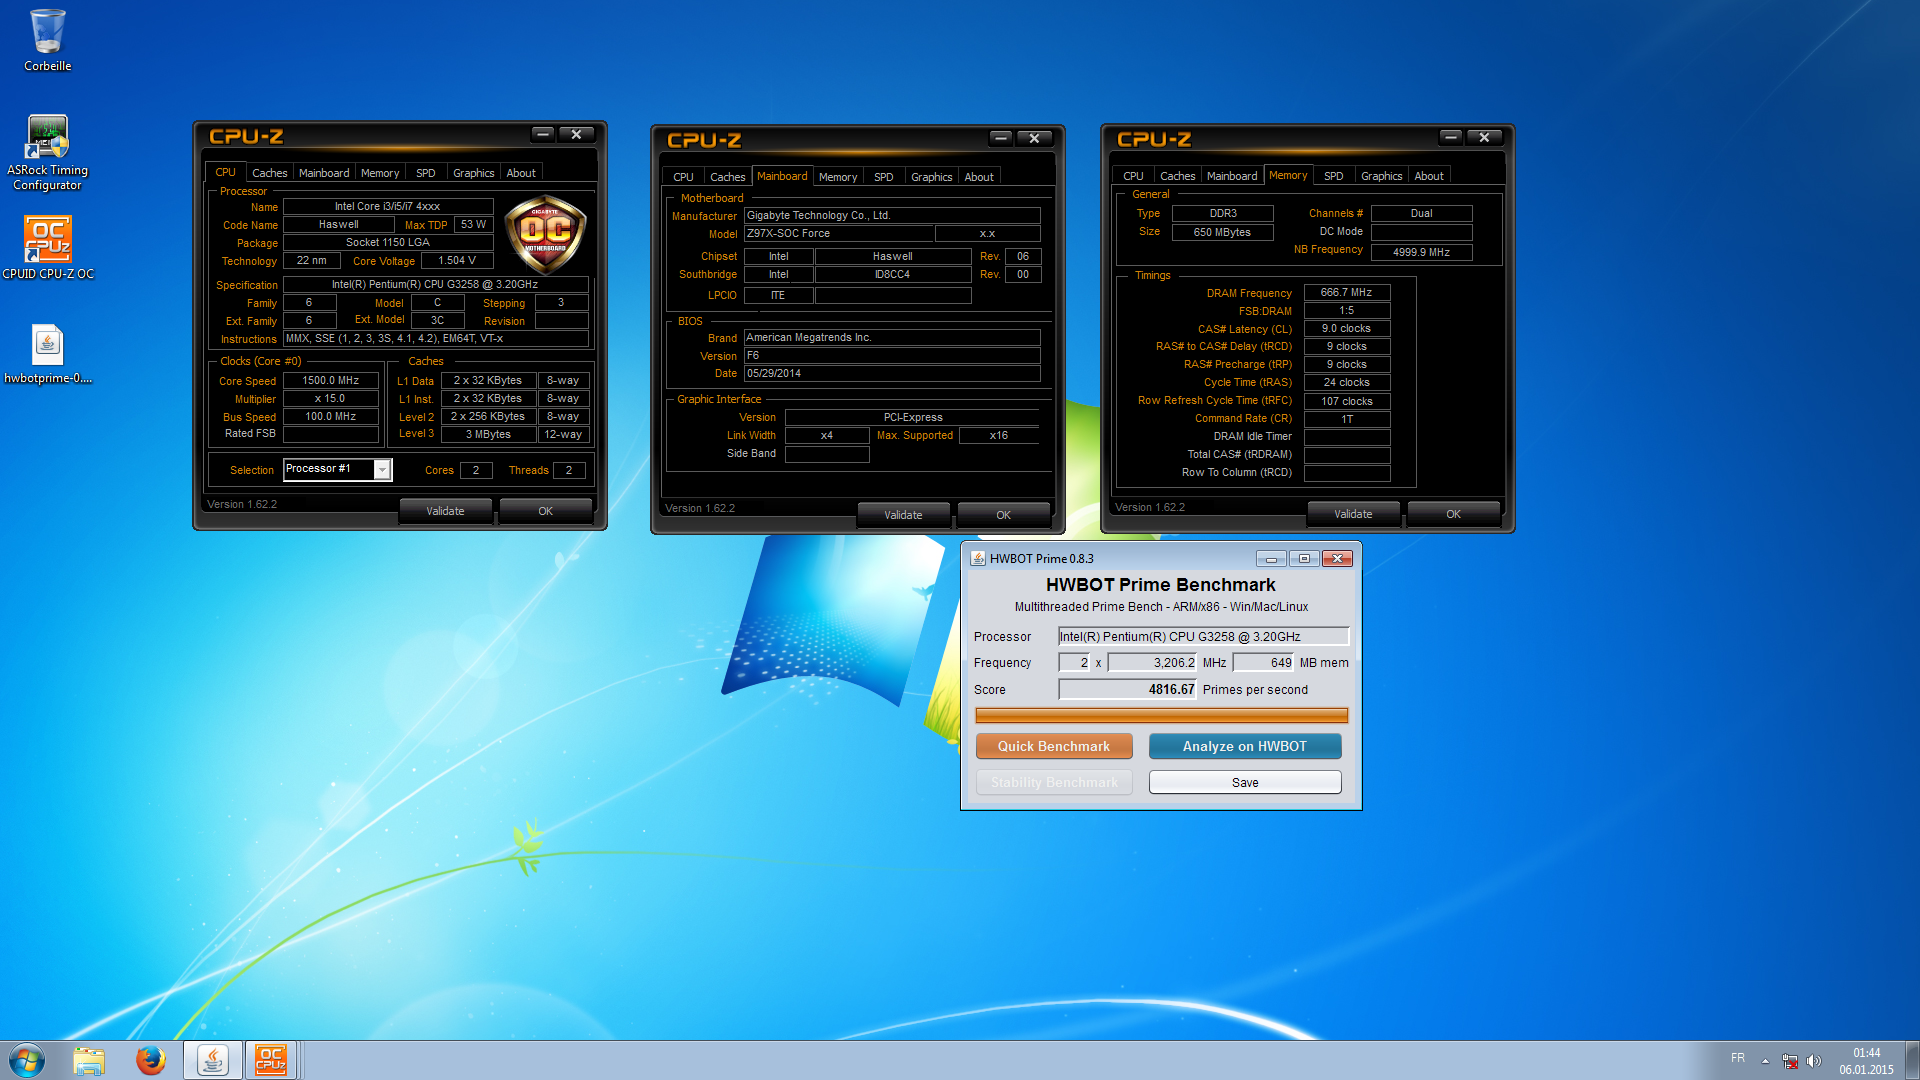Close the left CPU-Z window
This screenshot has width=1920, height=1080.
(577, 134)
